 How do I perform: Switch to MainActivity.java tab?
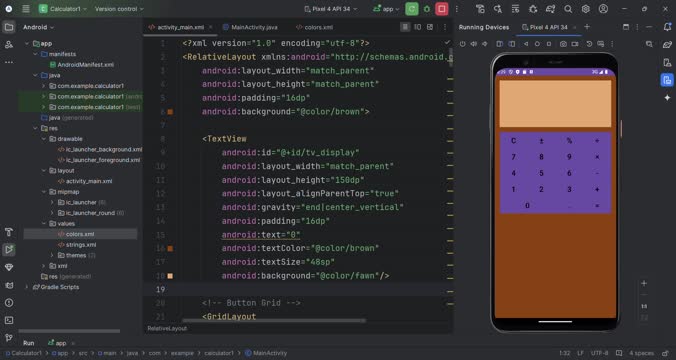(x=250, y=27)
